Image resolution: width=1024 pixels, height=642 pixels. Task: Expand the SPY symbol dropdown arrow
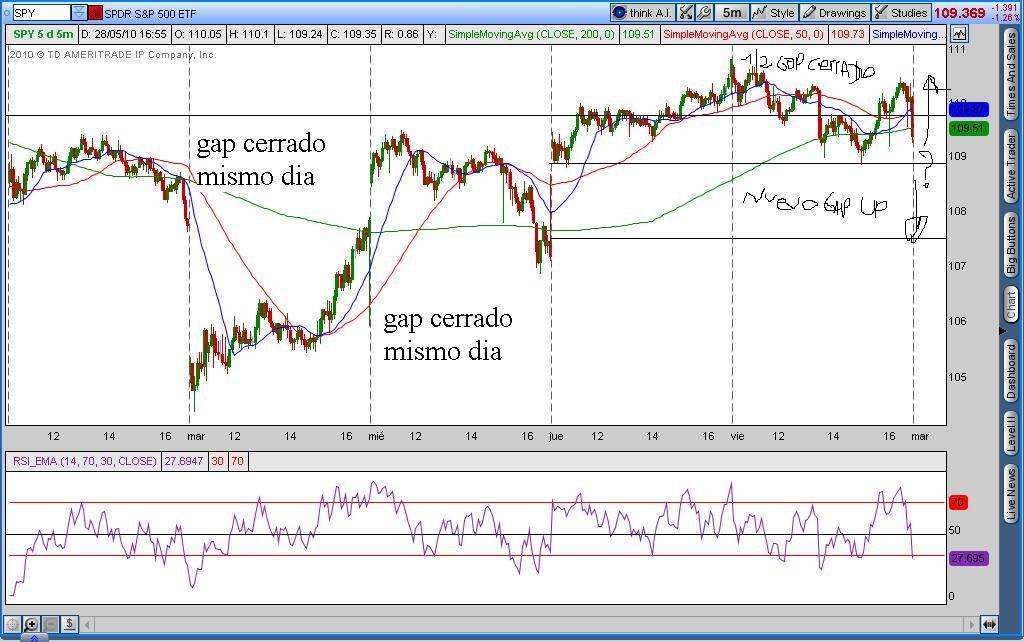pos(79,13)
